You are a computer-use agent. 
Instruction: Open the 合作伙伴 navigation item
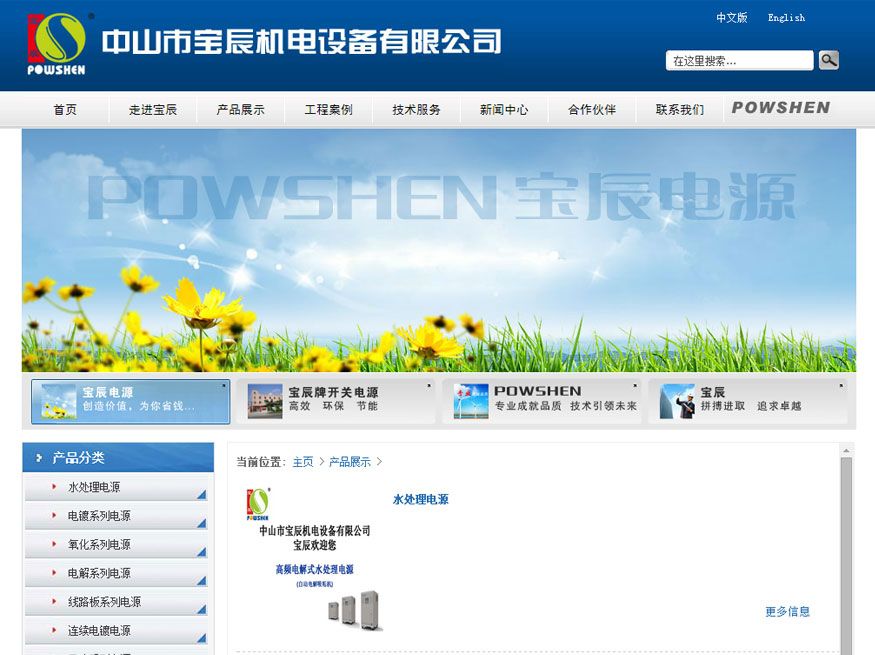point(592,109)
